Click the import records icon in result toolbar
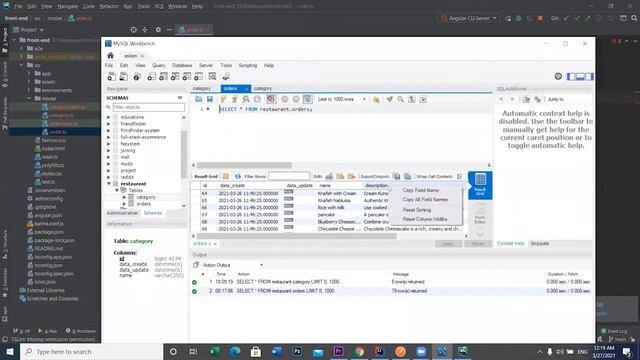Screen dimensions: 640x360 pos(408,176)
